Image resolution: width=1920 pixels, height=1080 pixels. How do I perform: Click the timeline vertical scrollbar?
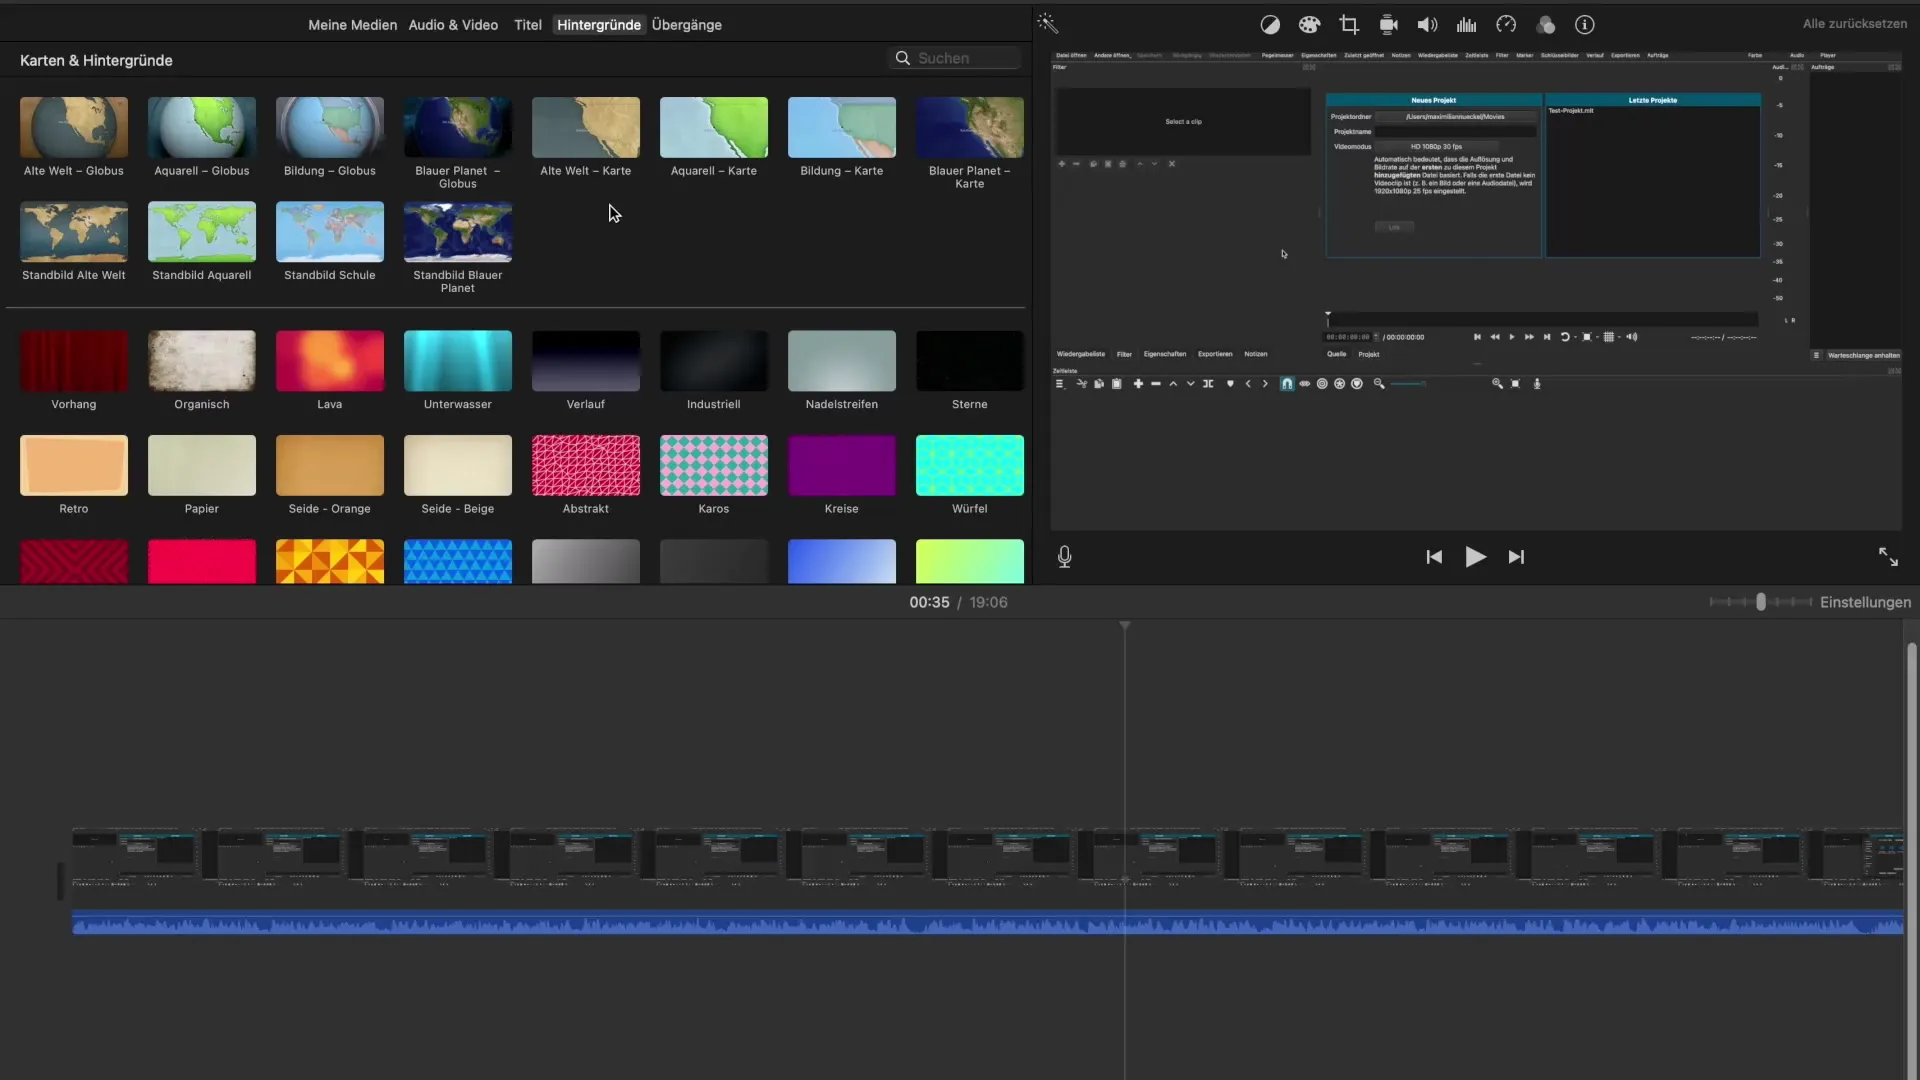[x=1911, y=860]
